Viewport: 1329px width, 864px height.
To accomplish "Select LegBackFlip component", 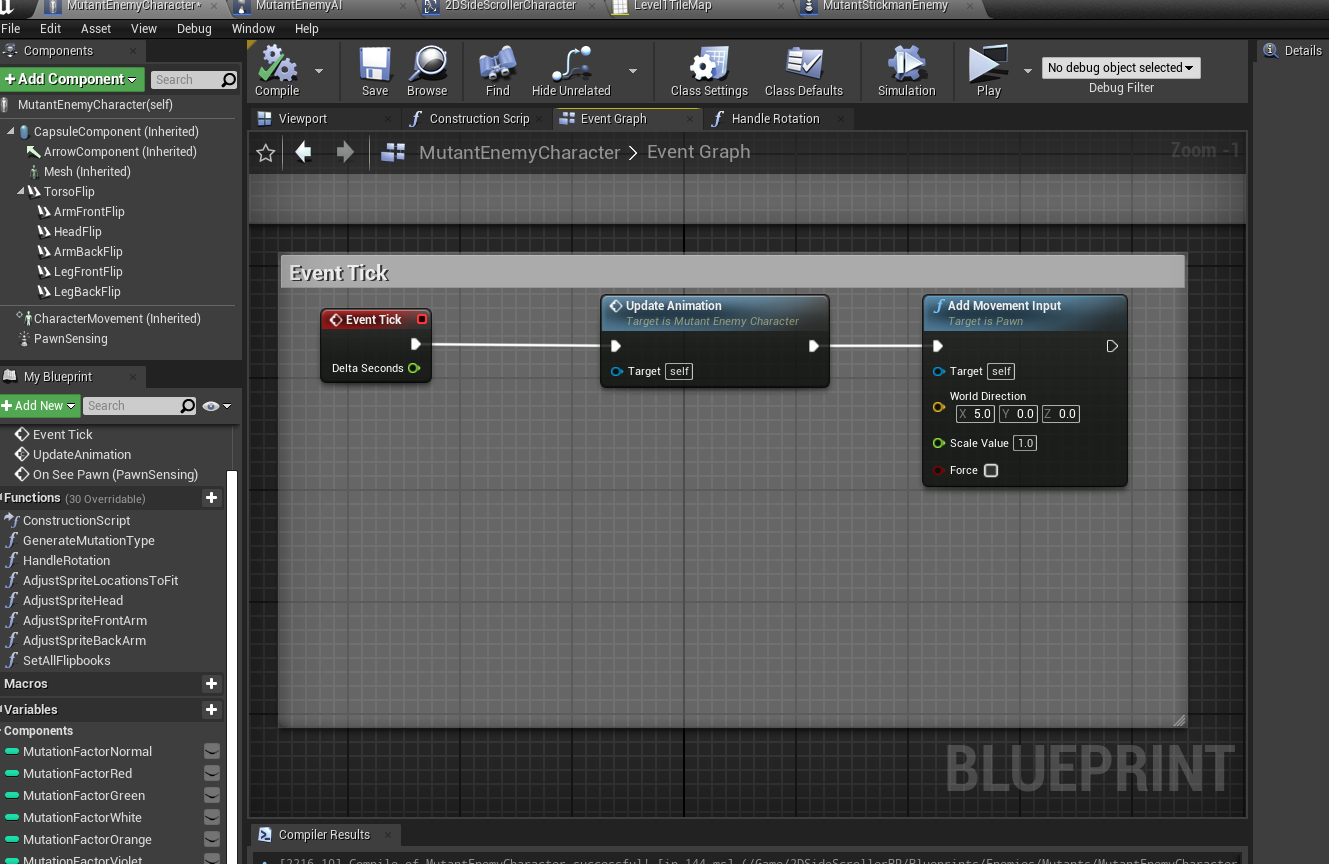I will 87,292.
